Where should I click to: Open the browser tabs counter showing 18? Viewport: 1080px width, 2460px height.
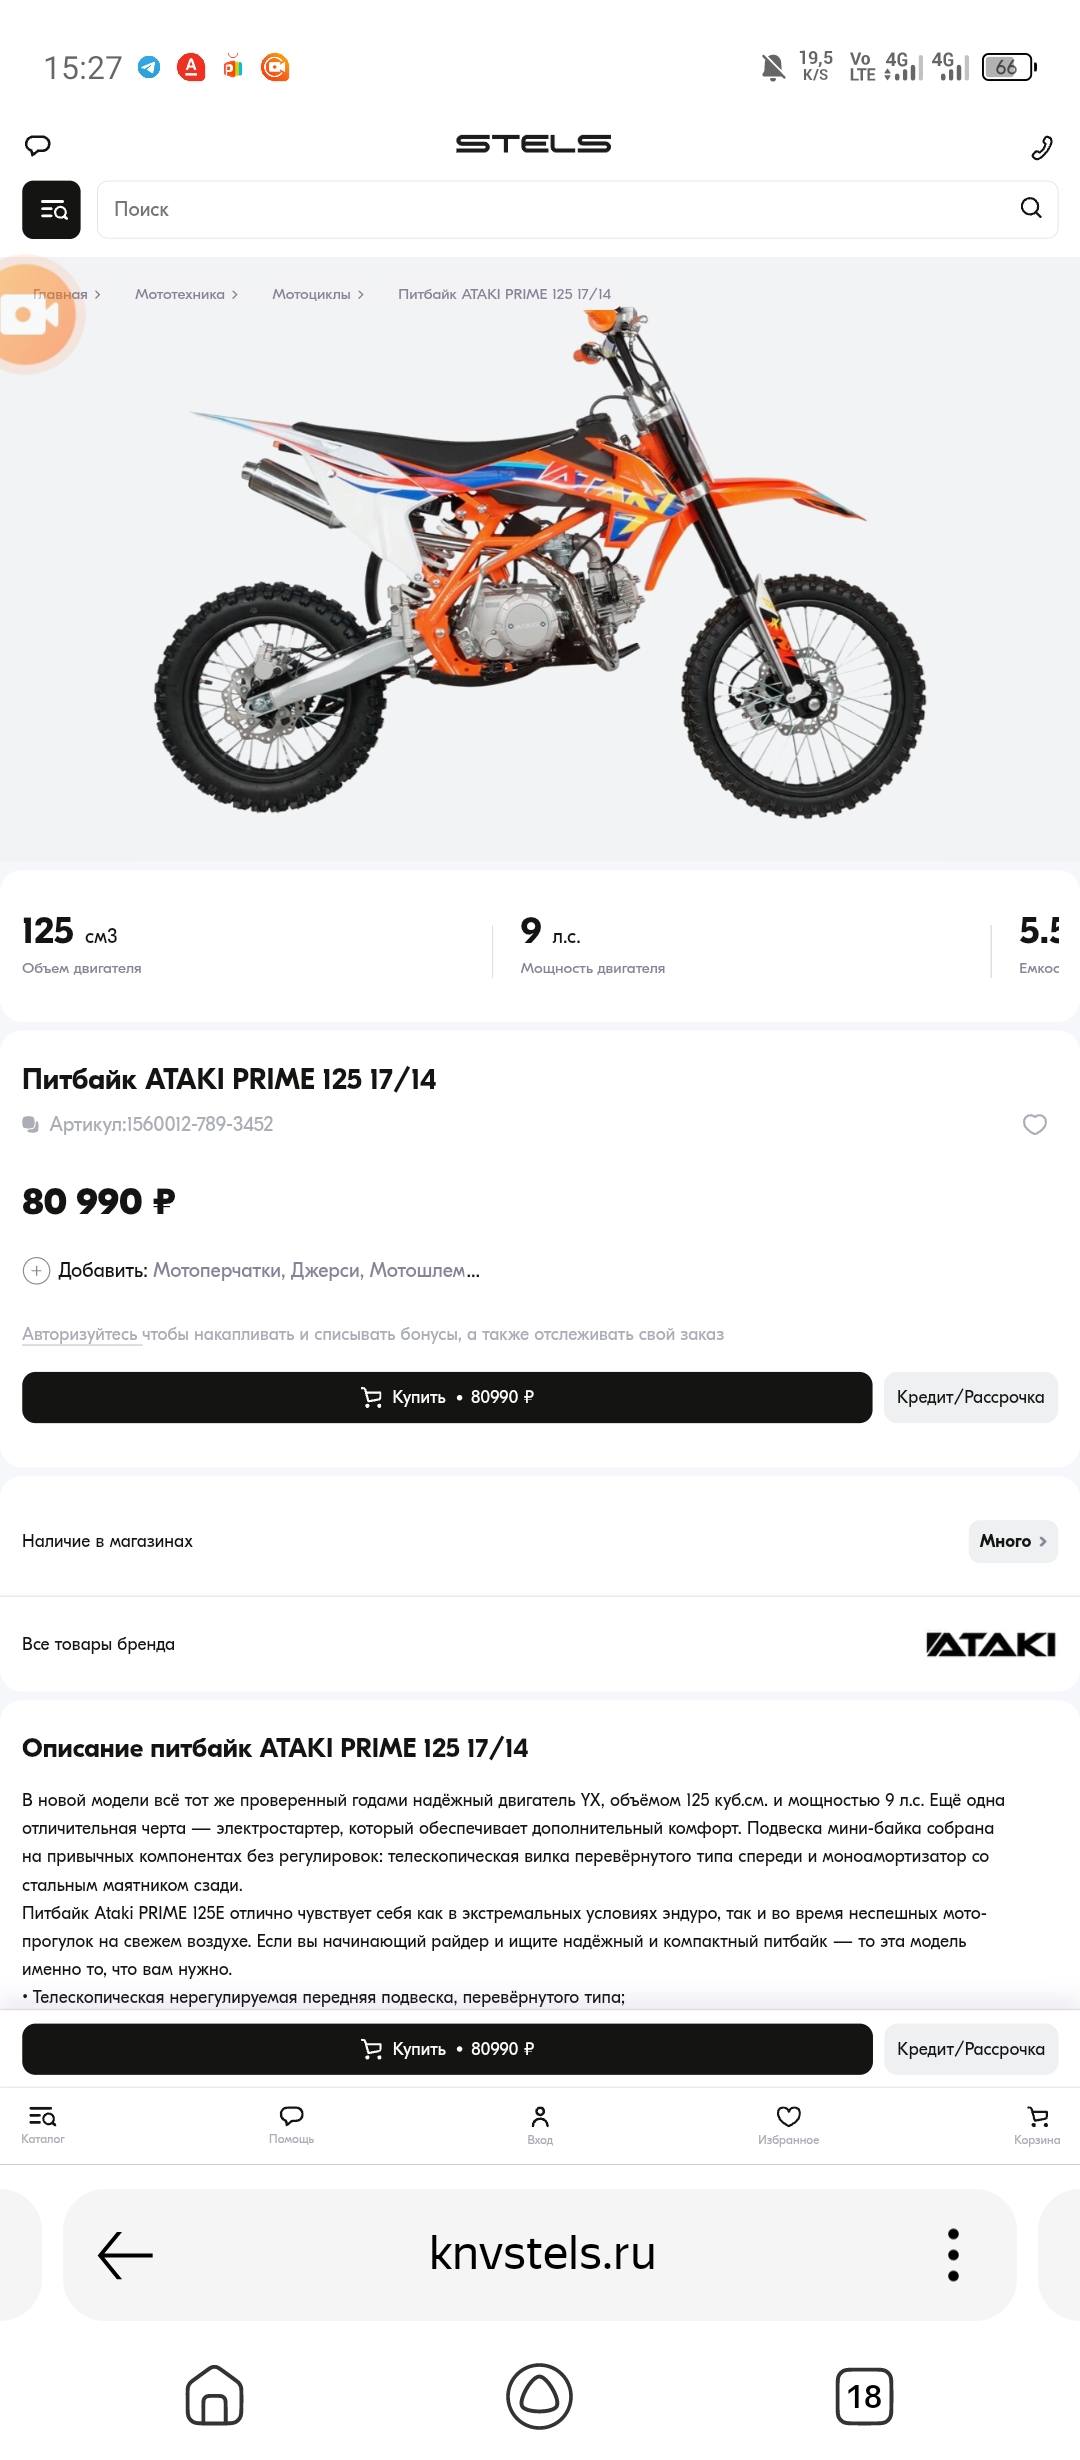click(x=864, y=2396)
